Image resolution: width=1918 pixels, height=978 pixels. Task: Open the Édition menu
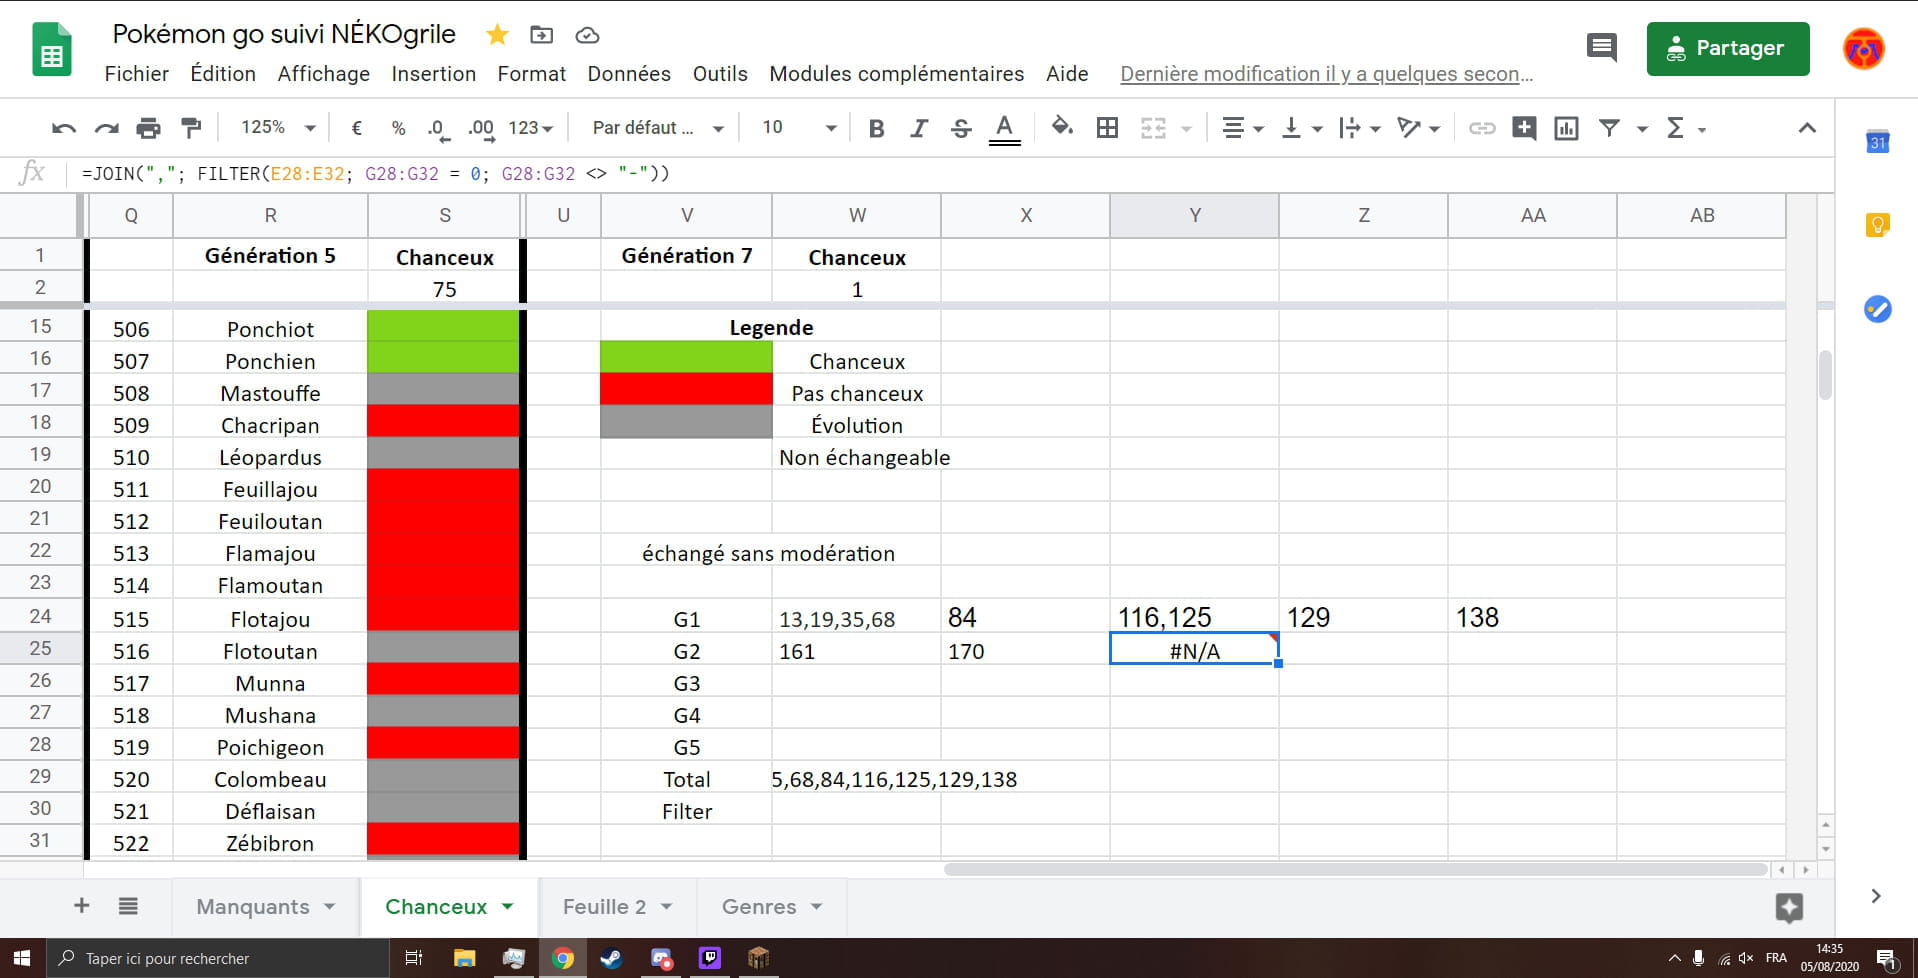coord(223,74)
